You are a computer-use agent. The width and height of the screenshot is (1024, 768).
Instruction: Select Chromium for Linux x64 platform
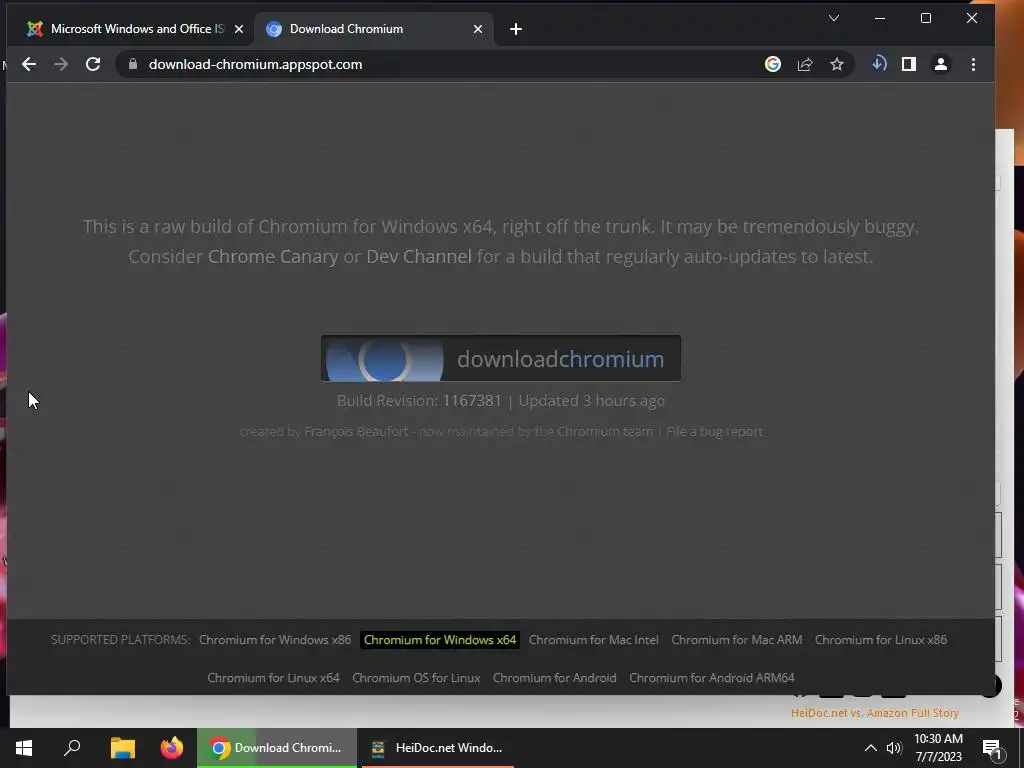click(273, 678)
